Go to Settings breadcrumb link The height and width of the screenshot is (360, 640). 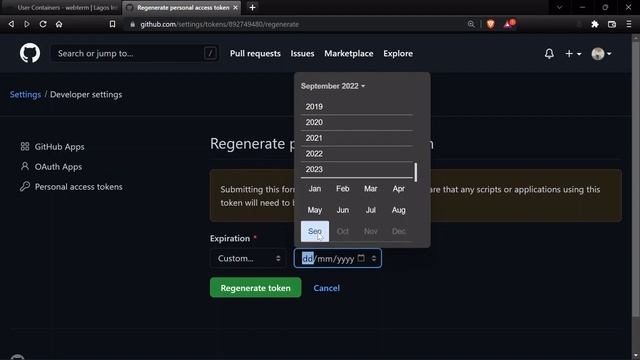25,94
